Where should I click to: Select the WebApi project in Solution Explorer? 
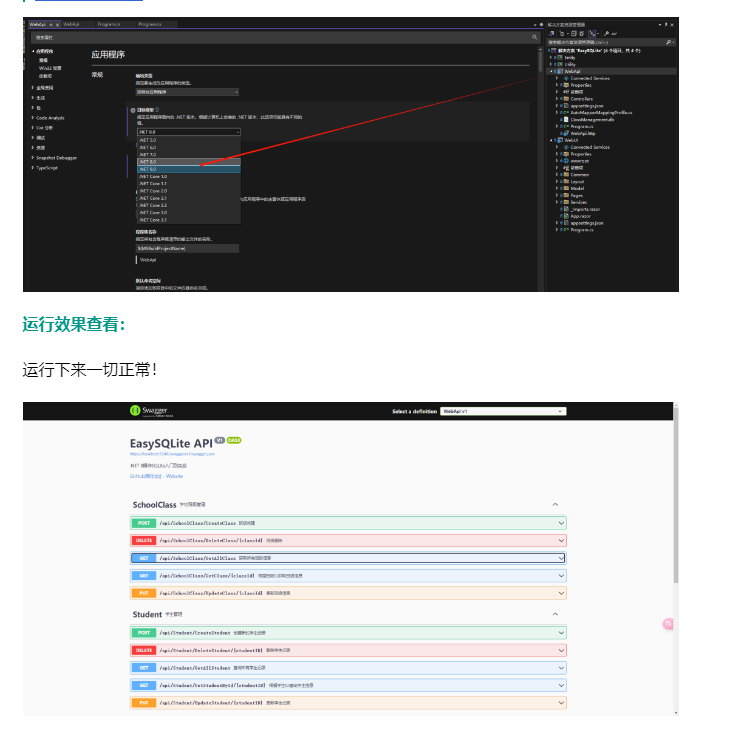tap(572, 71)
